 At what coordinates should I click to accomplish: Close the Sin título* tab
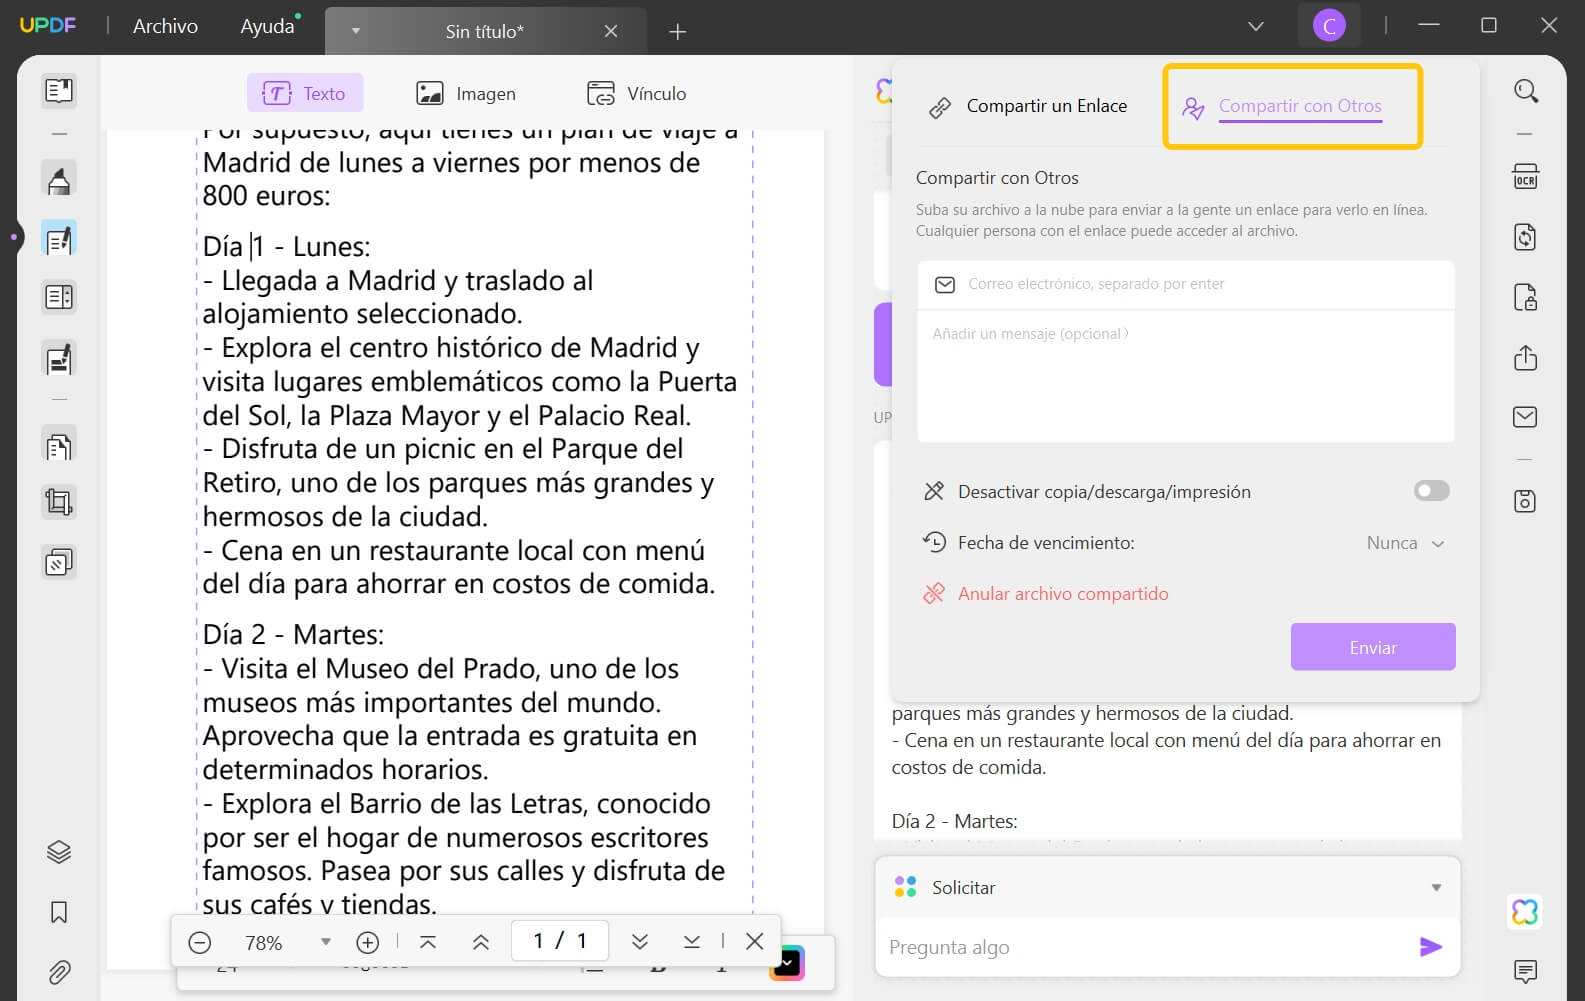tap(611, 31)
